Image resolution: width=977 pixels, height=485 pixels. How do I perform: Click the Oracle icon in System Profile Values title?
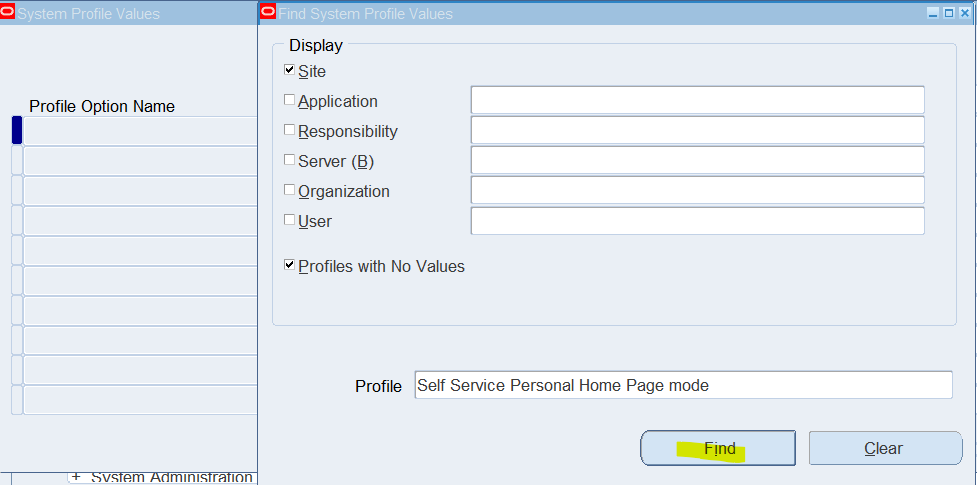click(7, 12)
